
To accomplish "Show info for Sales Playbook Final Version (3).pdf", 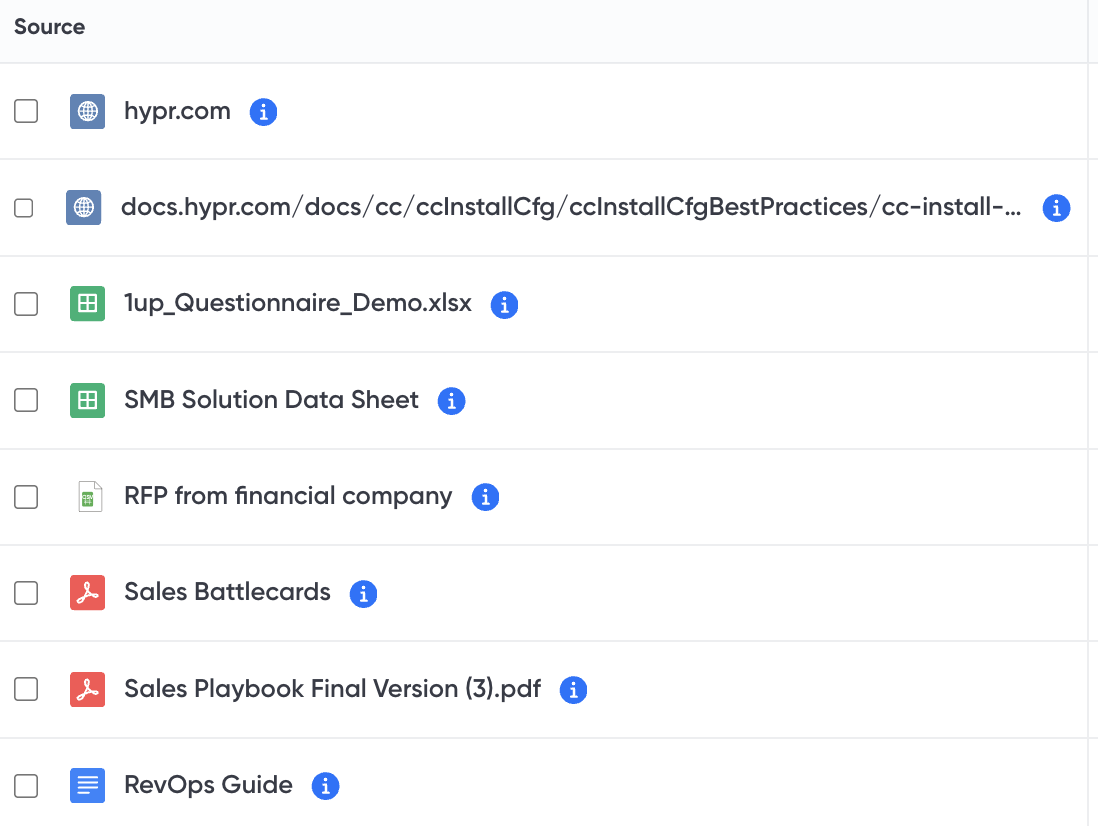I will click(x=574, y=690).
